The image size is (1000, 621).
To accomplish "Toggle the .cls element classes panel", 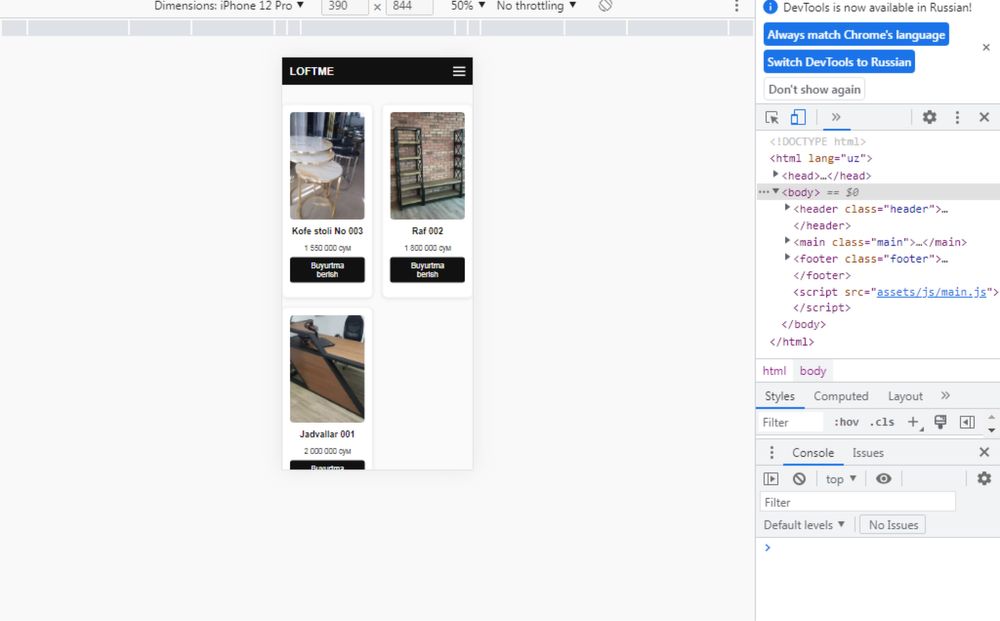I will [x=881, y=422].
